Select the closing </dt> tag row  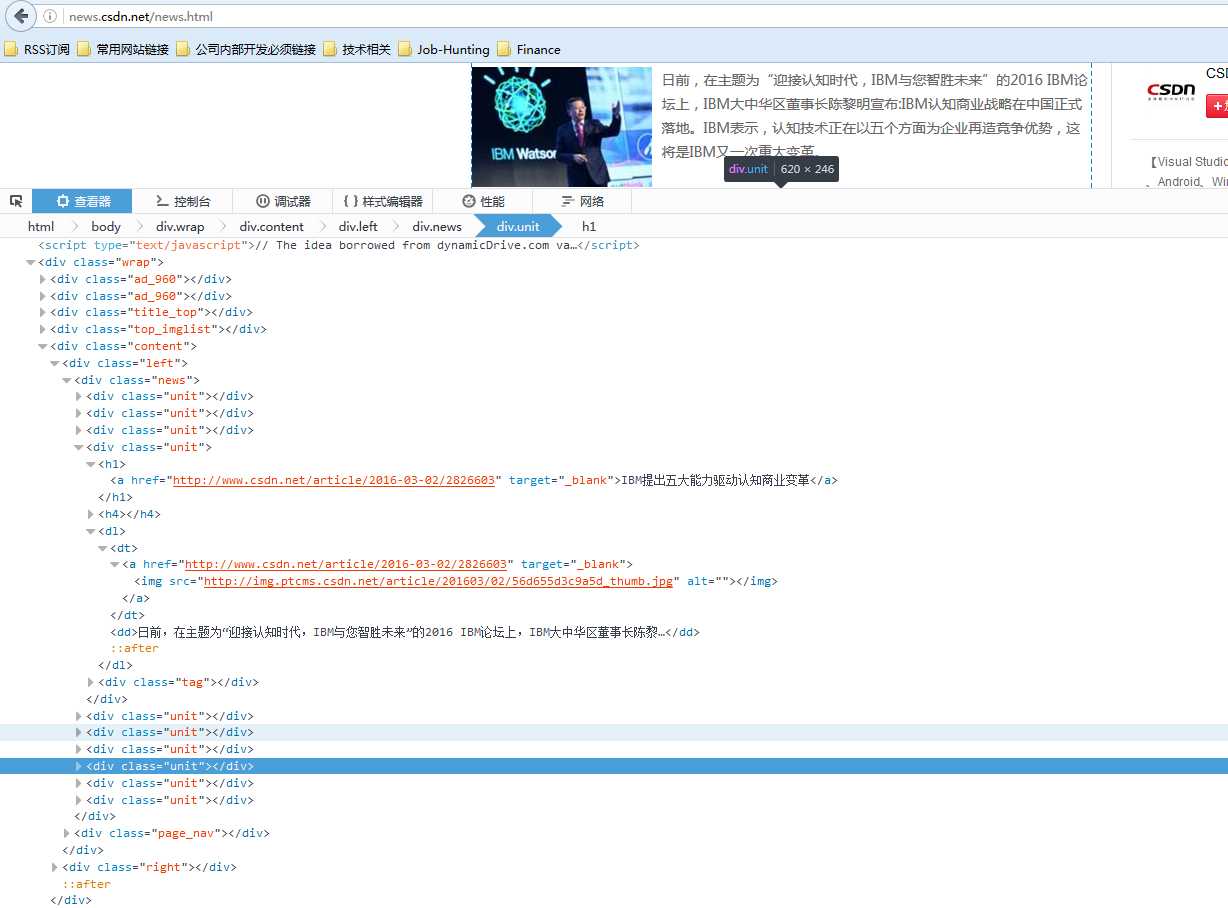127,615
